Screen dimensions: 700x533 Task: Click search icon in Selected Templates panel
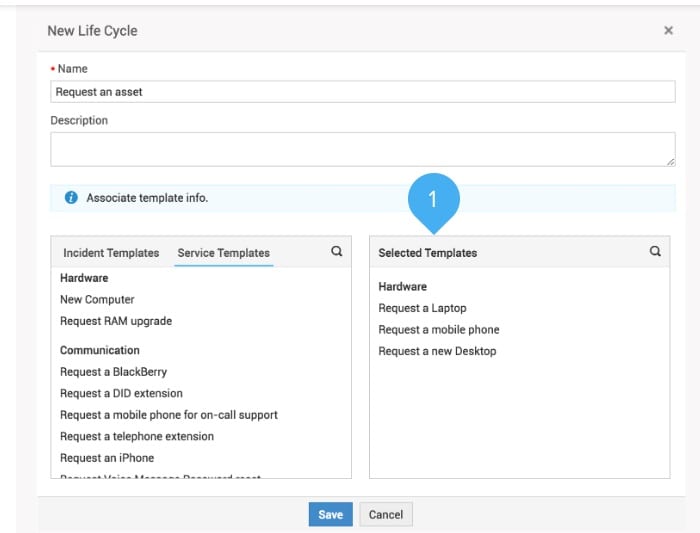[655, 252]
